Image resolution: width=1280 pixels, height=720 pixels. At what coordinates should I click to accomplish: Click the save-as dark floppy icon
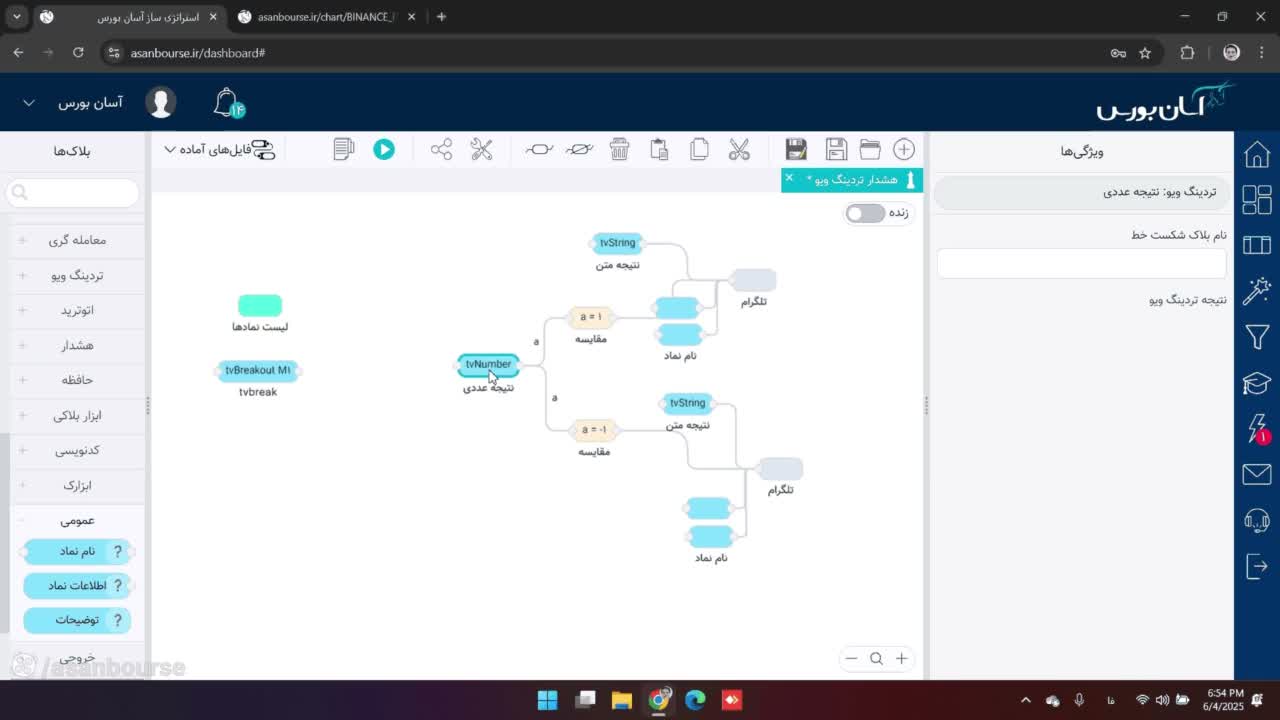796,149
